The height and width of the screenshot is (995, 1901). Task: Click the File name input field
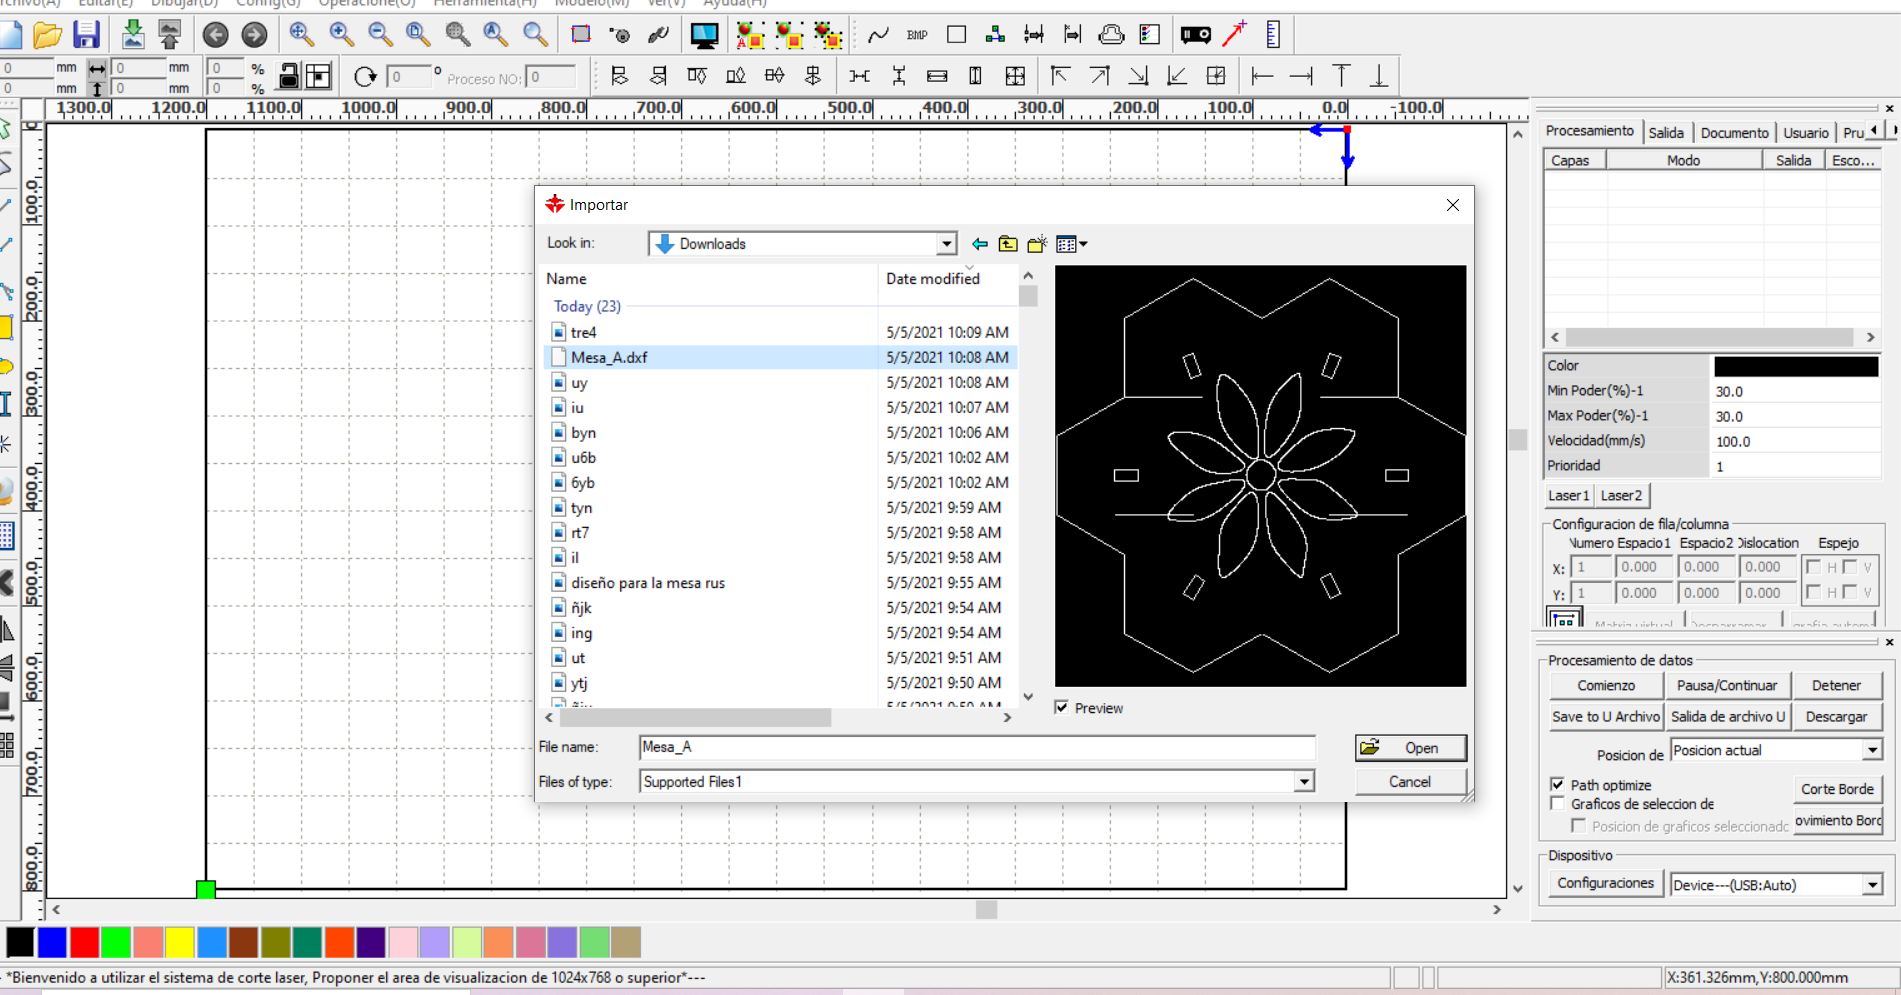tap(977, 747)
